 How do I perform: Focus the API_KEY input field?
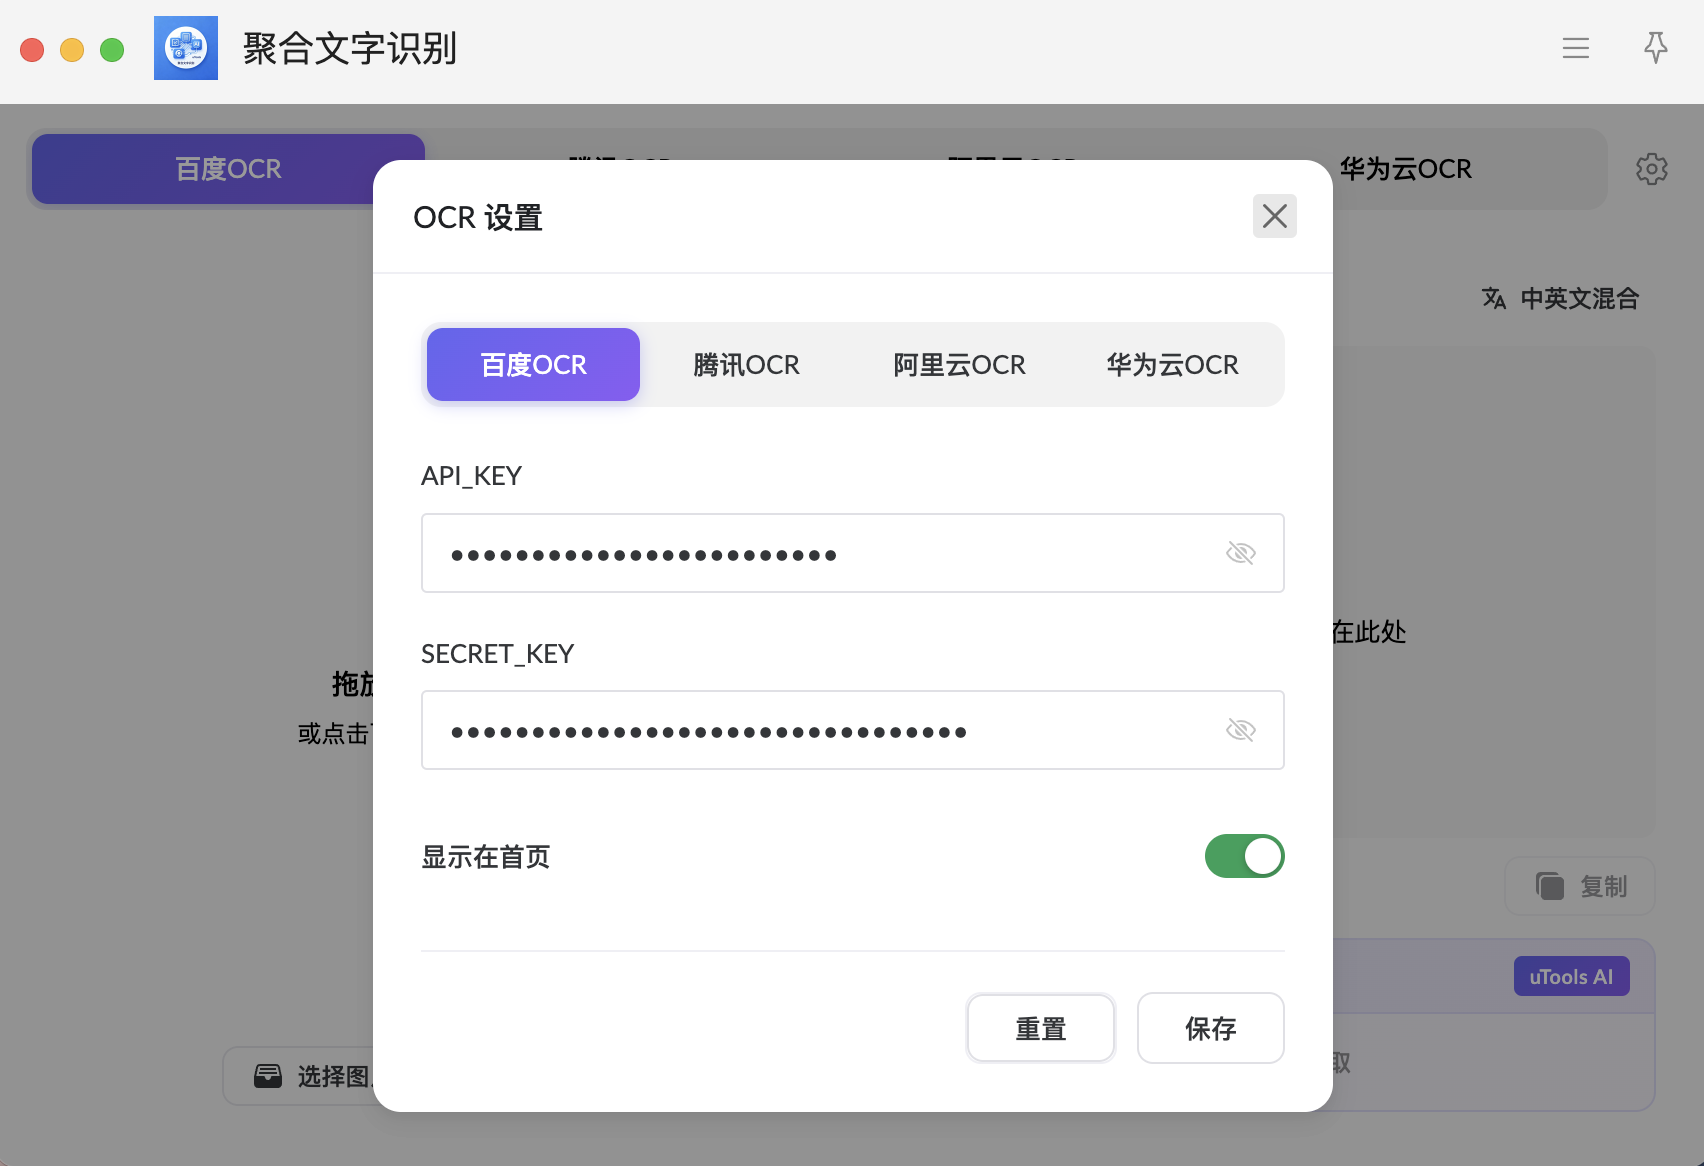pos(852,553)
